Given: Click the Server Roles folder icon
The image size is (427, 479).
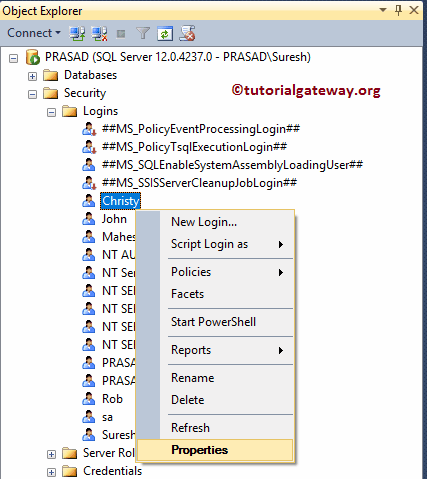Looking at the screenshot, I should (x=70, y=453).
